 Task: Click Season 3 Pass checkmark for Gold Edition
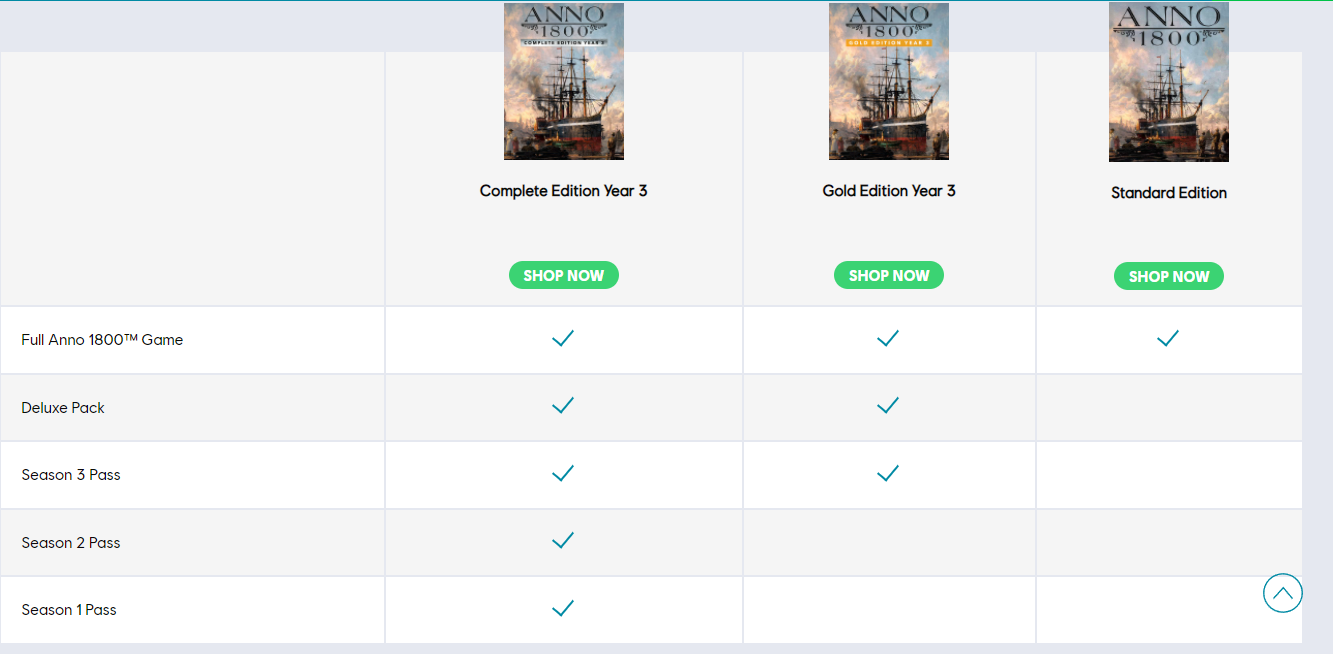click(x=888, y=473)
